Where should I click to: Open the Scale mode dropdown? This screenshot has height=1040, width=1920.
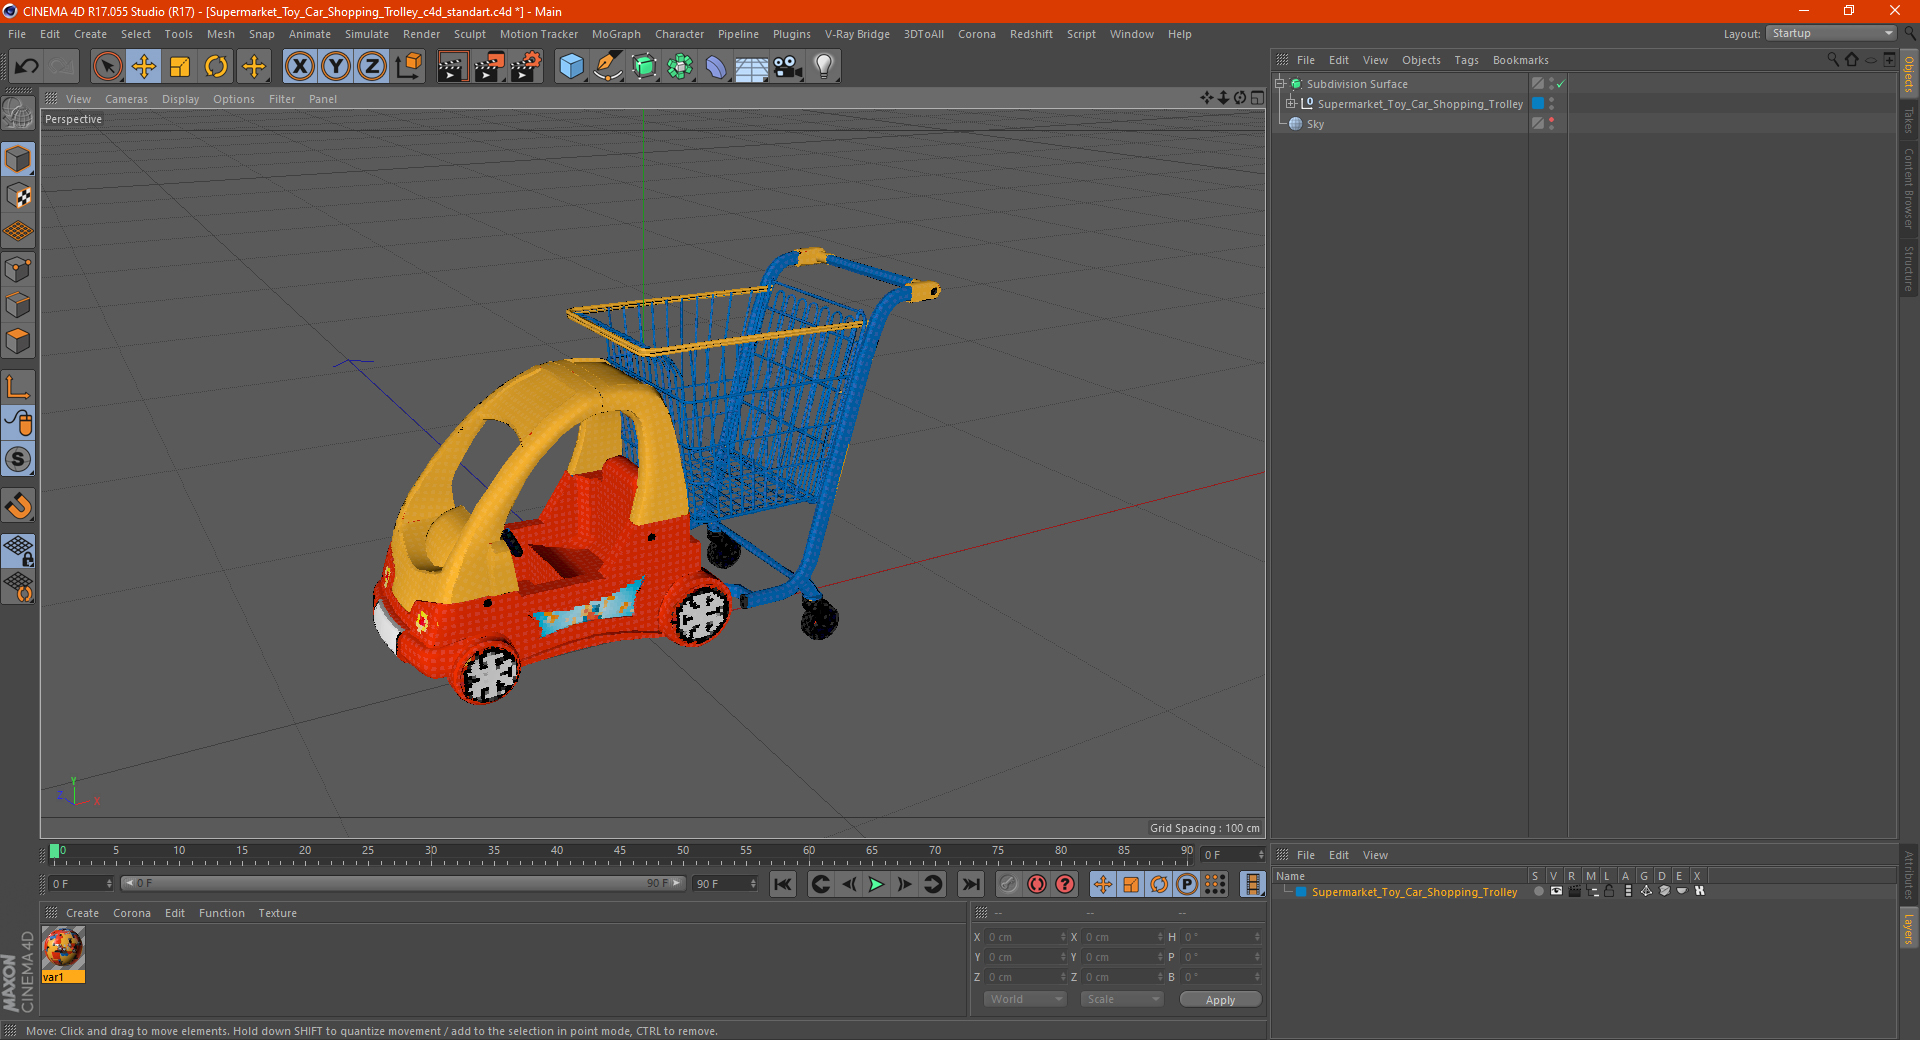point(1122,999)
